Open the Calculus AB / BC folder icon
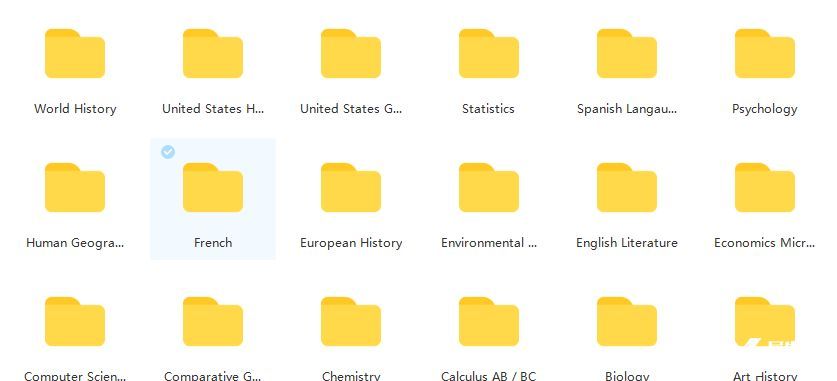837x381 pixels. click(489, 321)
